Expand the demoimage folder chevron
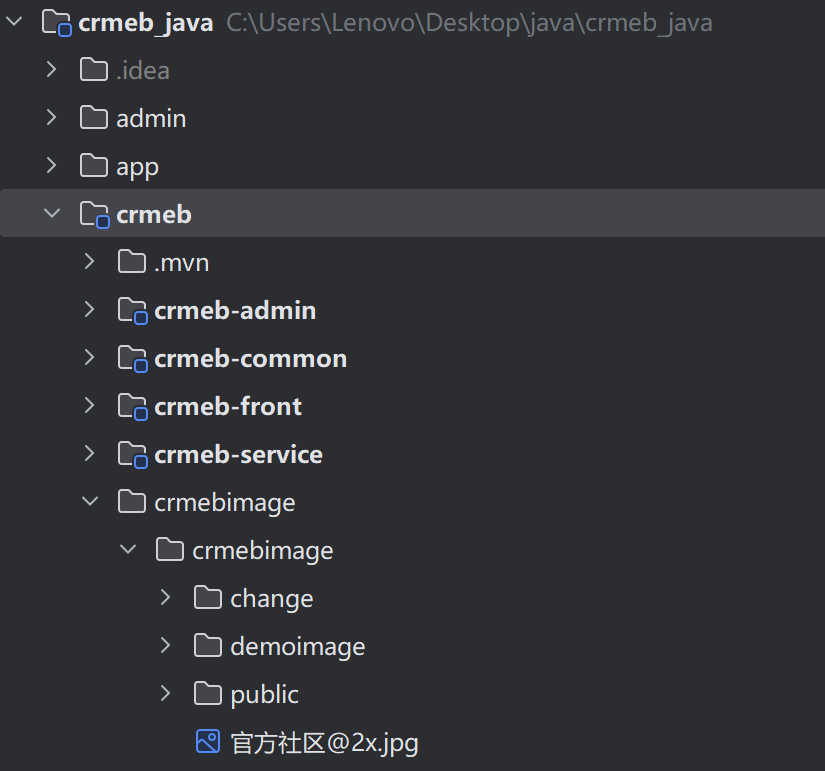825x771 pixels. [165, 645]
